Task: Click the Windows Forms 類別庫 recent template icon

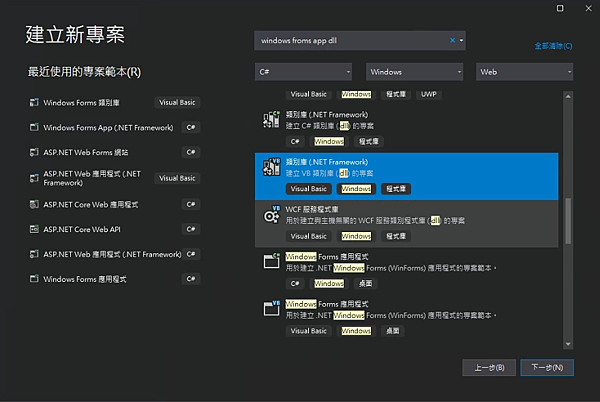Action: coord(34,103)
